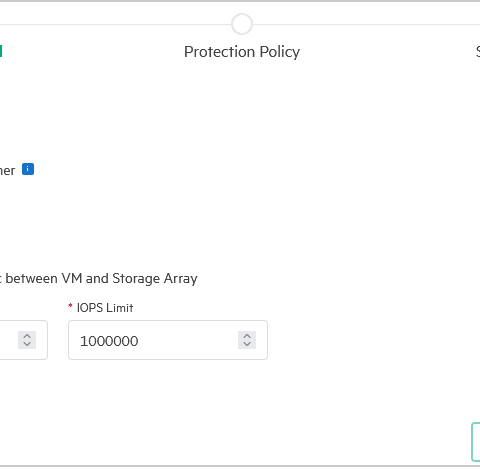Click progress line left of Protection Policy circle
This screenshot has height=469, width=480.
click(x=115, y=24)
